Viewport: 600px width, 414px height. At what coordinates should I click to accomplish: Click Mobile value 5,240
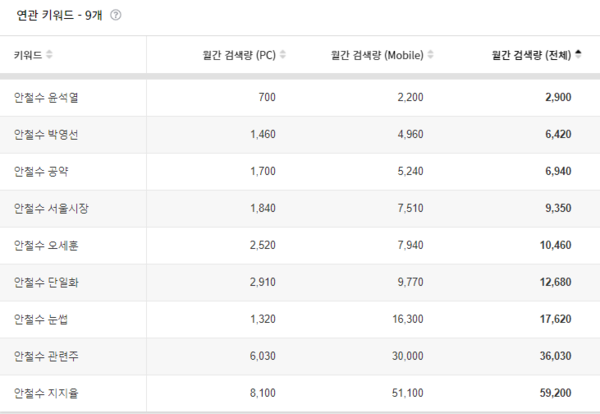coord(411,171)
